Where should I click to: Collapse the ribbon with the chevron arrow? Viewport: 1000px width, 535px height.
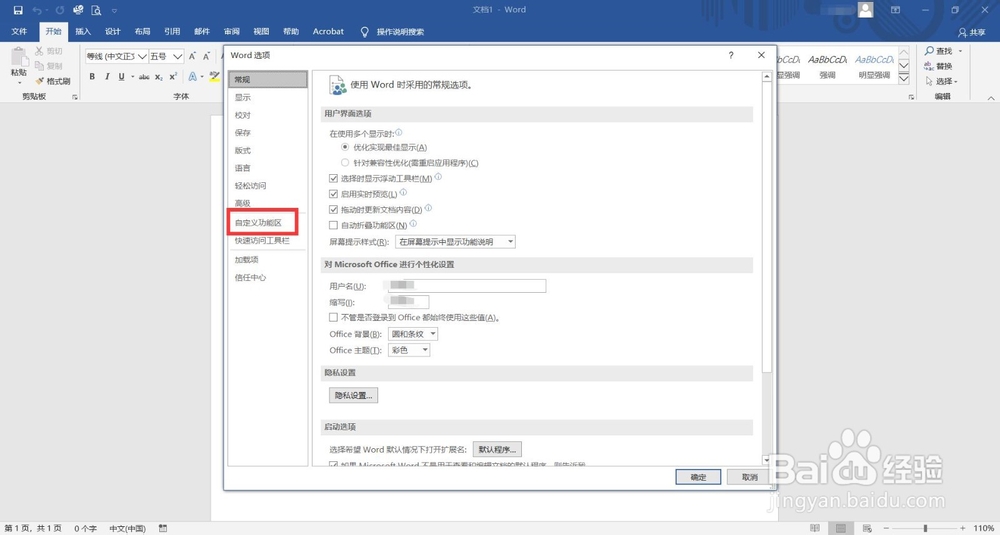(x=991, y=98)
